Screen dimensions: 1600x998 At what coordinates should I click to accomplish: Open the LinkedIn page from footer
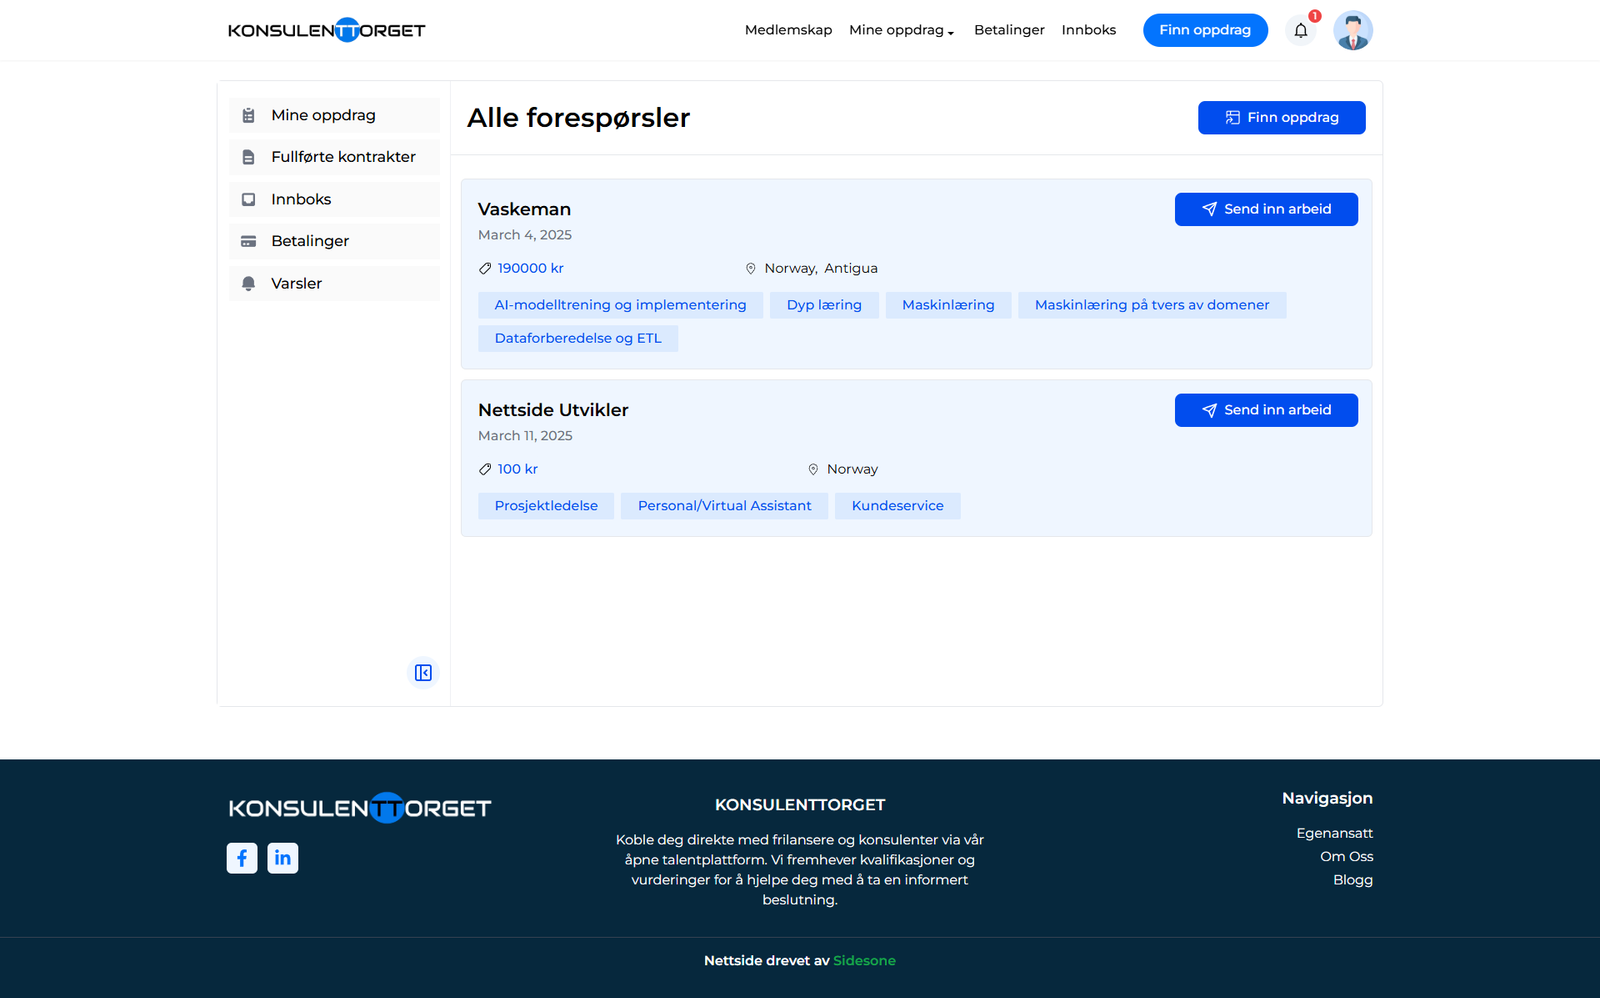pos(283,858)
